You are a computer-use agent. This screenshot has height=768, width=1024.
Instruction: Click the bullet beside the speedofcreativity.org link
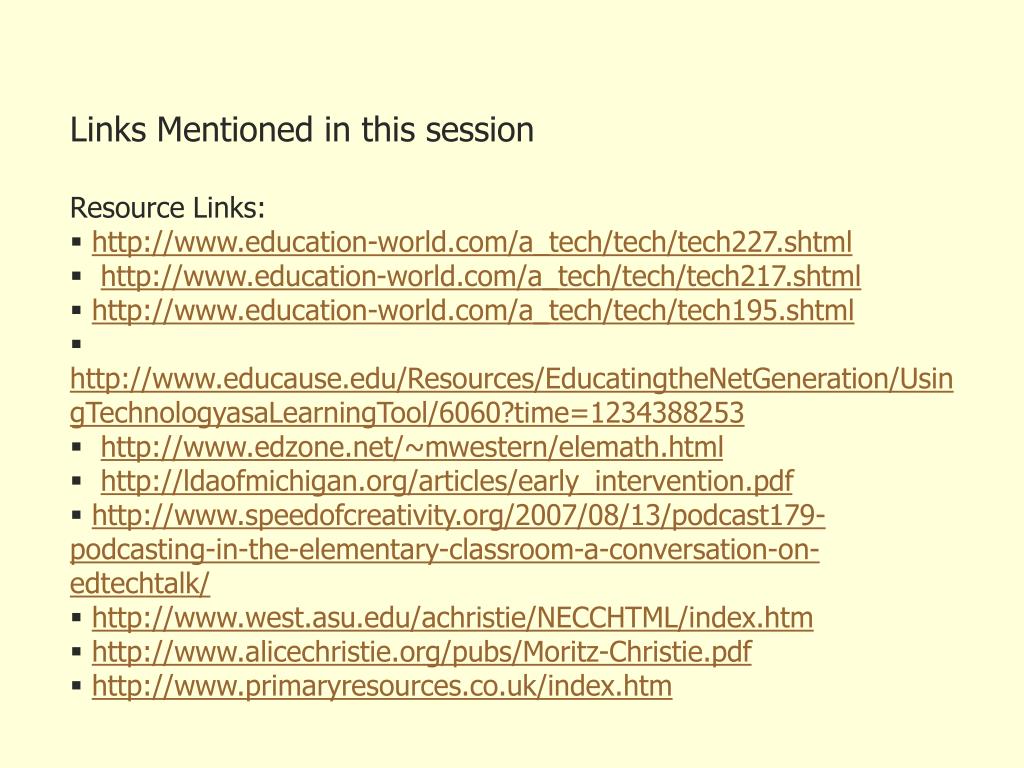coord(76,515)
